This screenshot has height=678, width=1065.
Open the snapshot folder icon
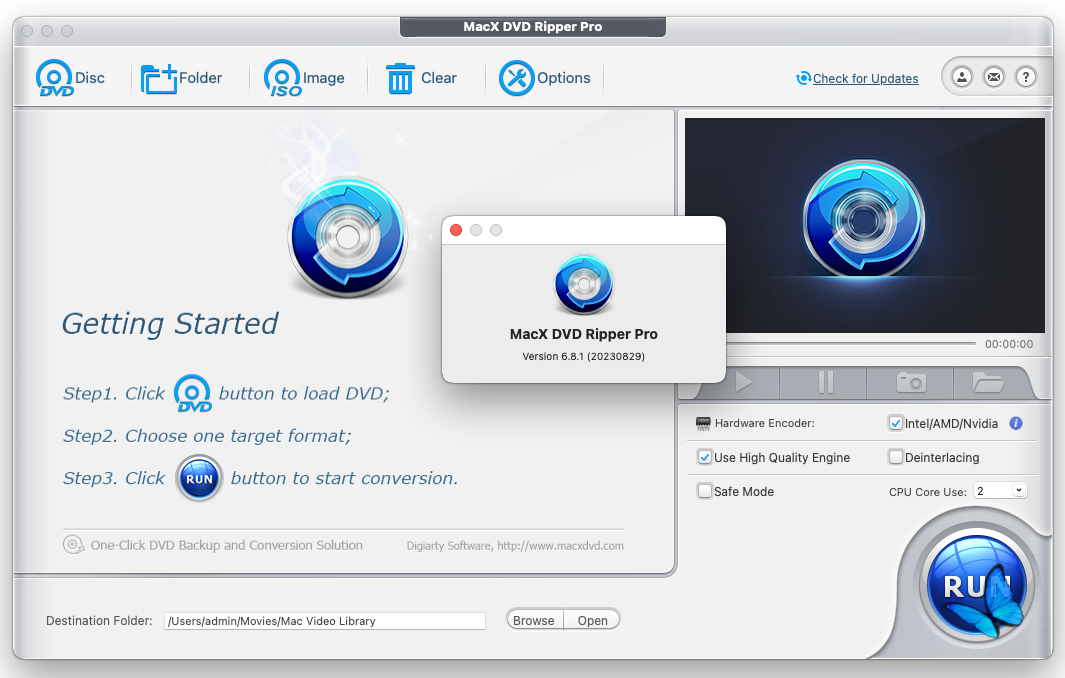pyautogui.click(x=987, y=382)
